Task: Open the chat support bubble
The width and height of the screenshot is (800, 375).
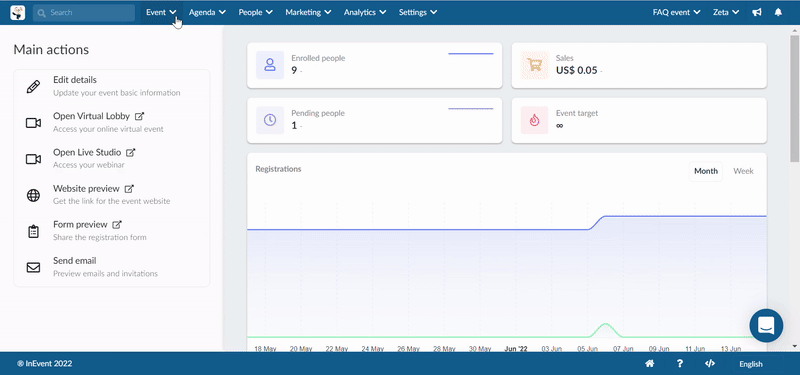Action: click(766, 326)
